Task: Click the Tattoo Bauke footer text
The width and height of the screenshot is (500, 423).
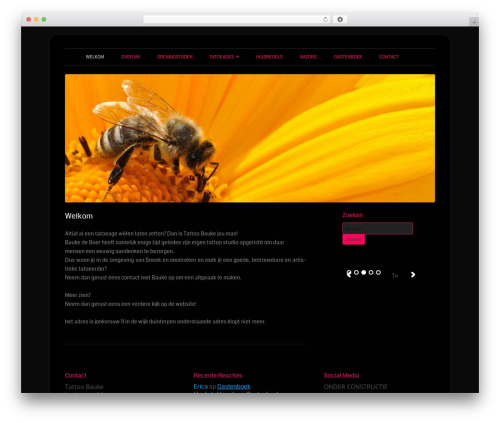Action: tap(84, 387)
